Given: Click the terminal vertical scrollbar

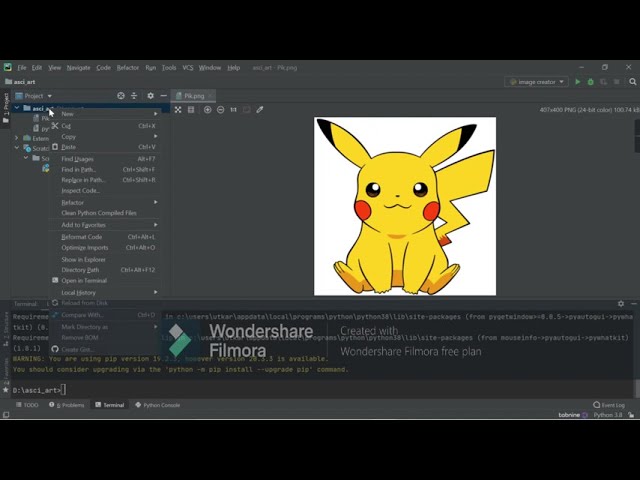Looking at the screenshot, I should click(x=637, y=388).
